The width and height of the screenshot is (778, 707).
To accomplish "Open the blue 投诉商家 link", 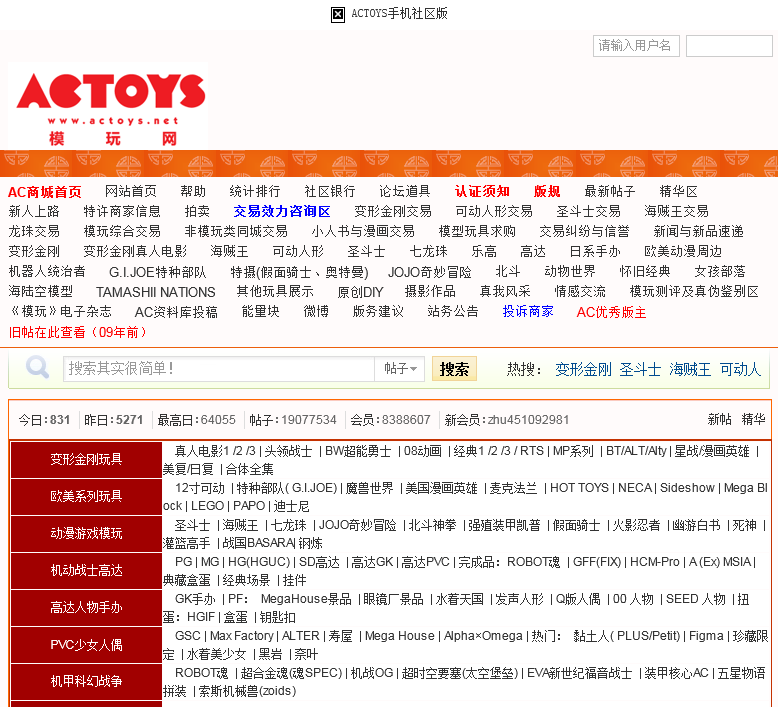I will (528, 312).
